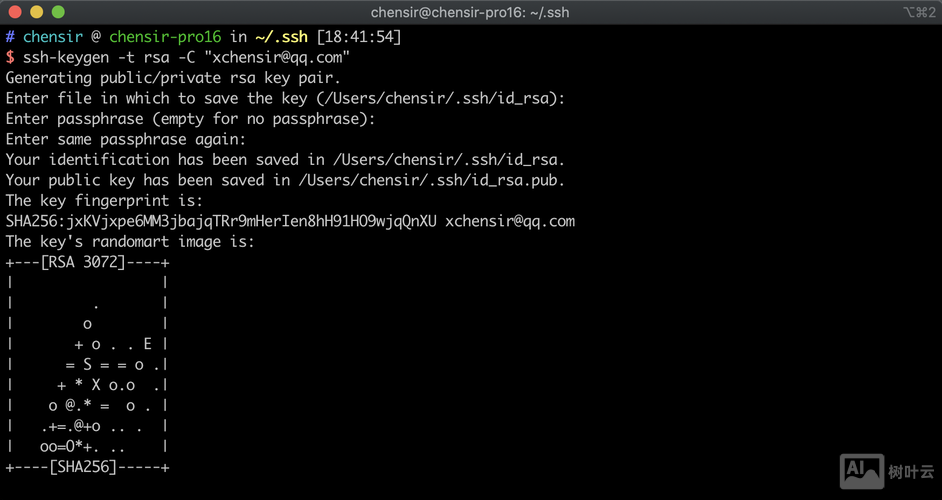Click the AI watermark logo

859,469
